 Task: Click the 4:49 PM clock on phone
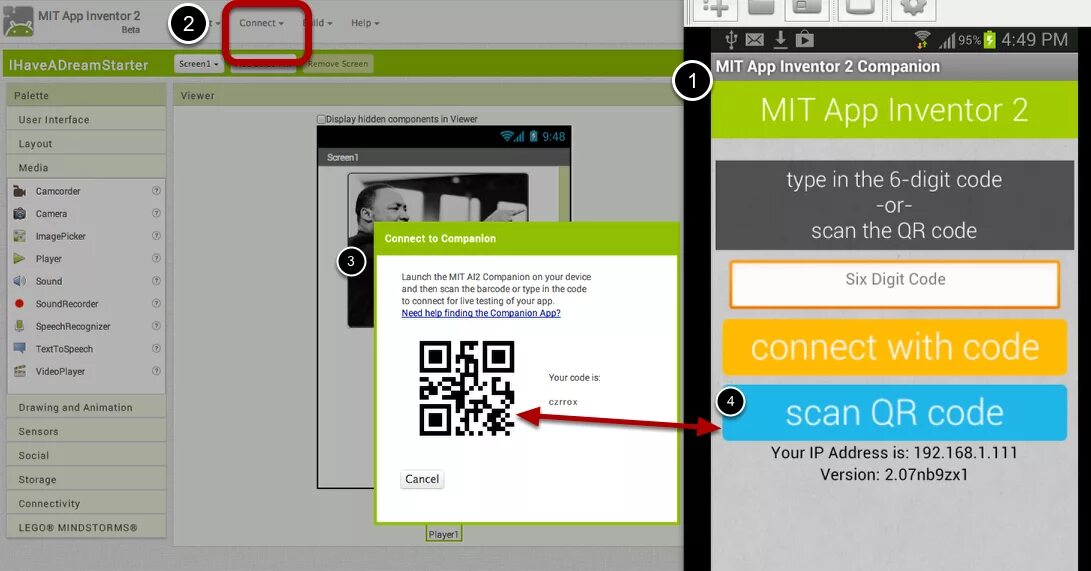(1034, 40)
